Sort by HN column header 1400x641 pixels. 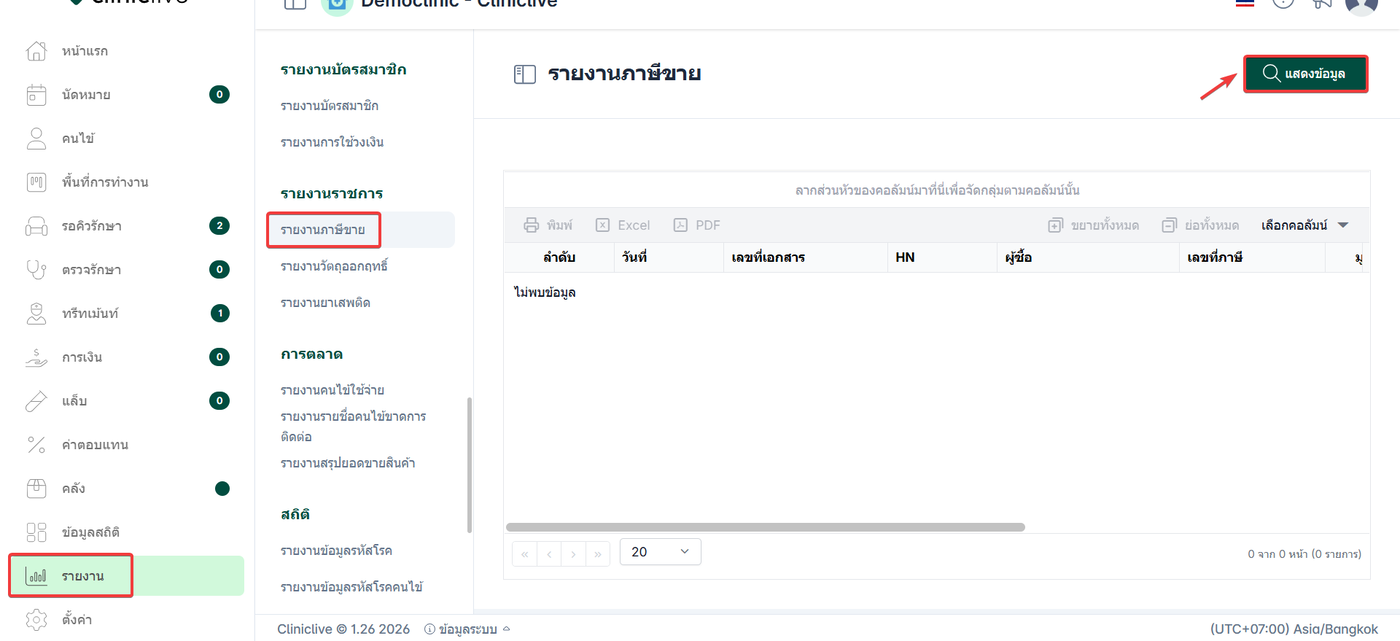coord(941,258)
